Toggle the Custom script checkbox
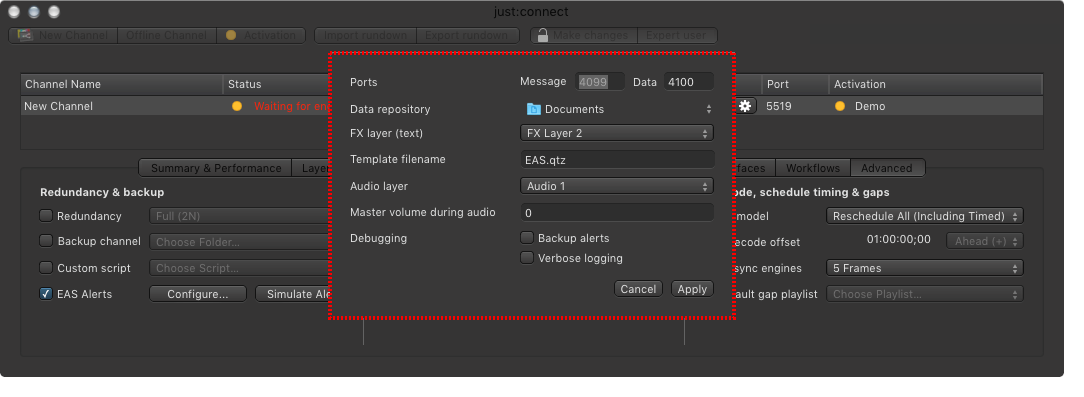Viewport: 1084px width, 397px height. pos(46,268)
